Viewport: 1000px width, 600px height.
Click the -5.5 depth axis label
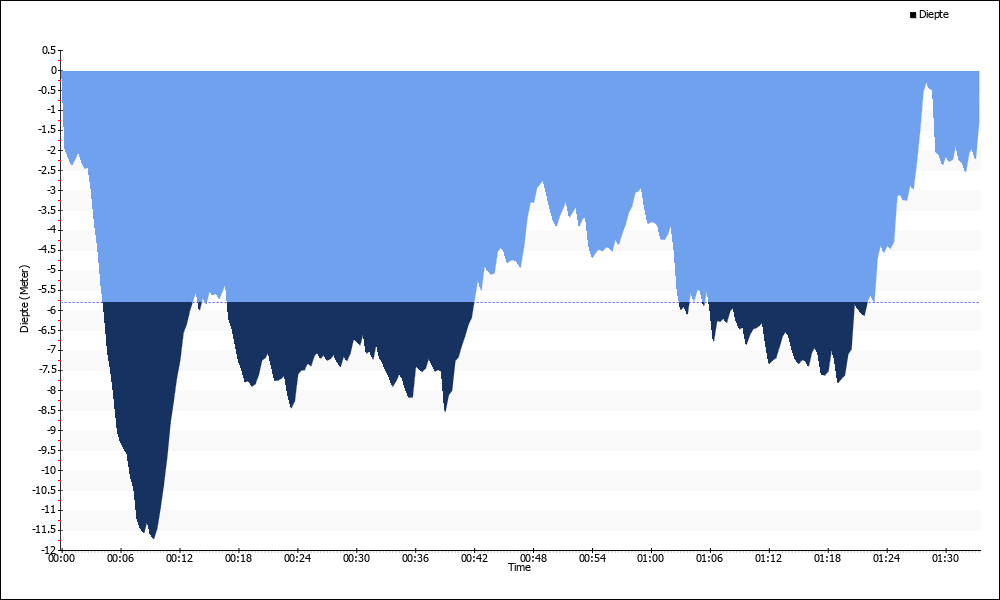coord(48,290)
